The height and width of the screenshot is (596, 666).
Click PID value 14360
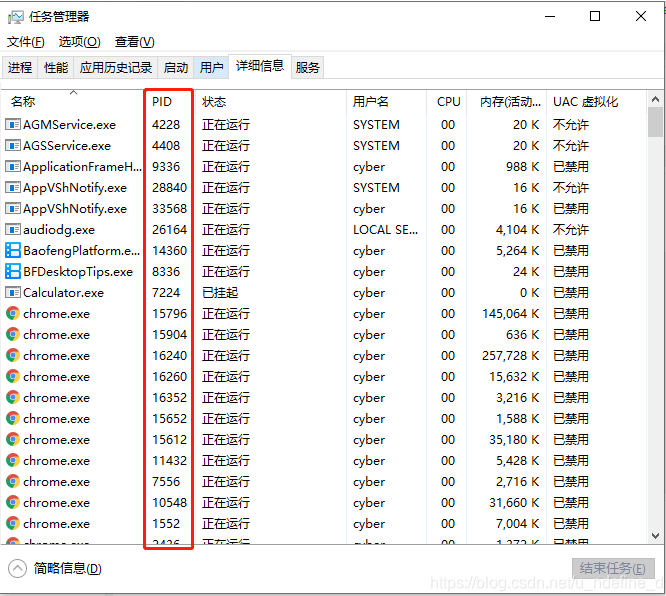(x=169, y=251)
